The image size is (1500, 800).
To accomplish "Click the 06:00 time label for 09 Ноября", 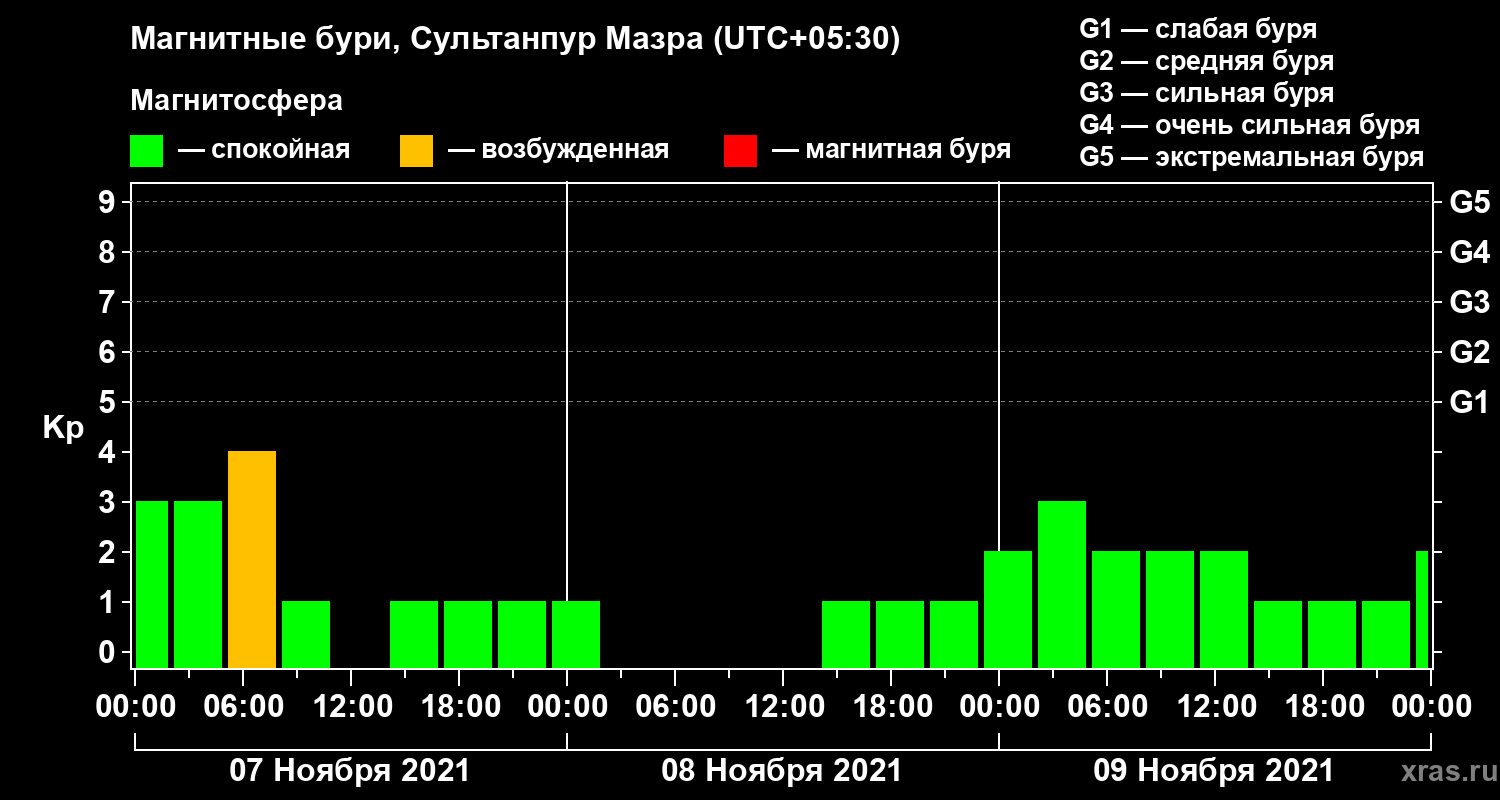I will pos(1107,707).
